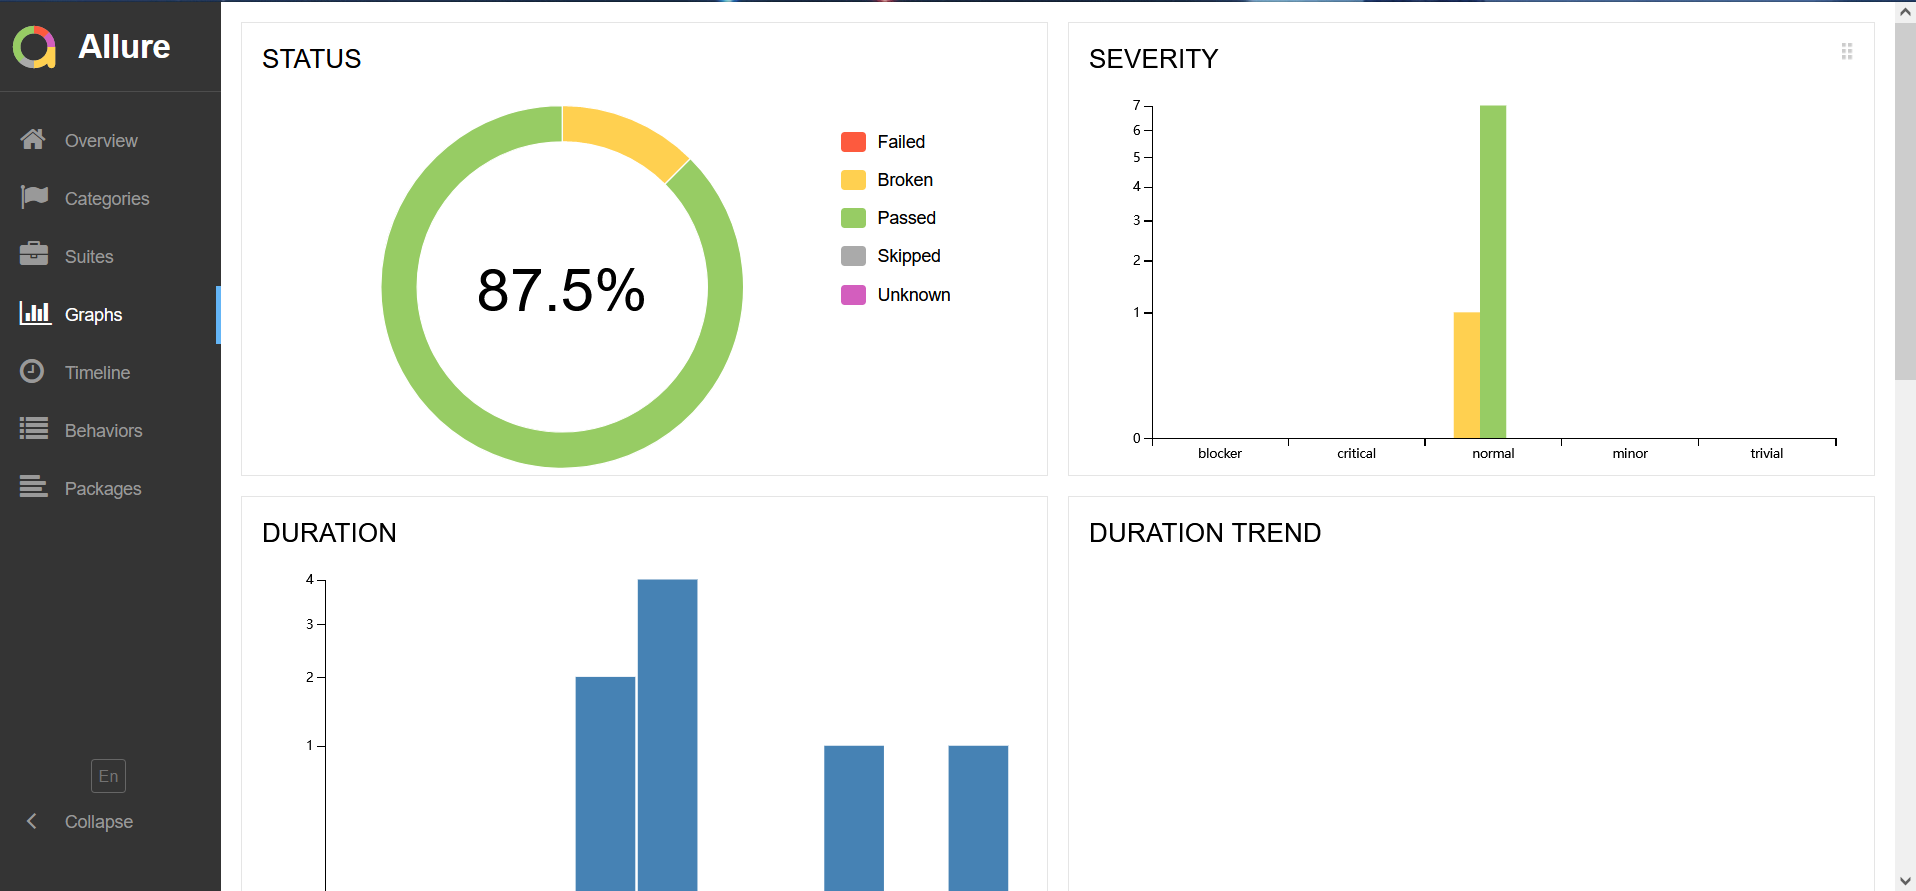
Task: Open the Timeline menu item
Action: coord(97,373)
